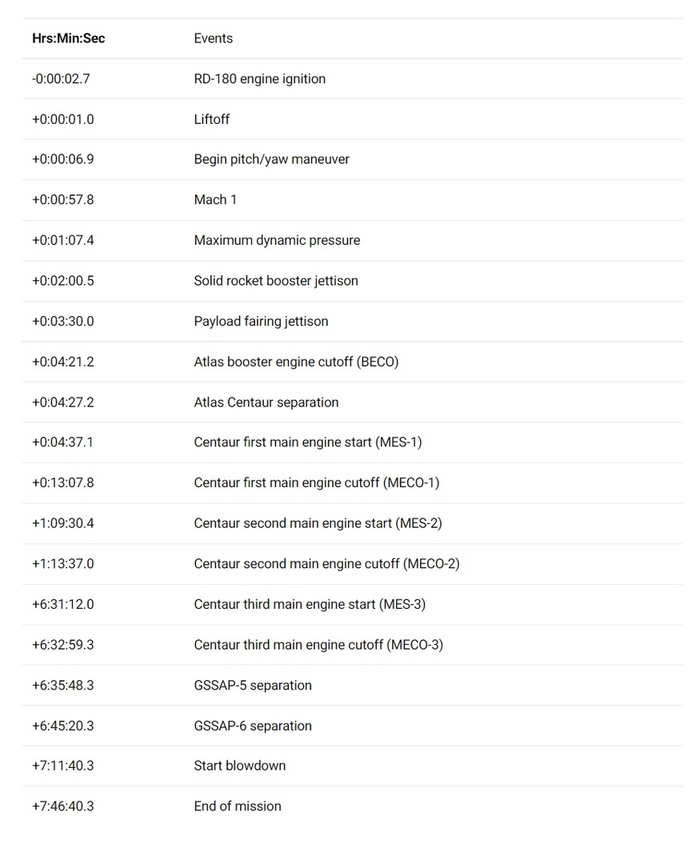Select Centaur second main engine cutoff (MECO-2)
The width and height of the screenshot is (700, 864).
[x=326, y=564]
